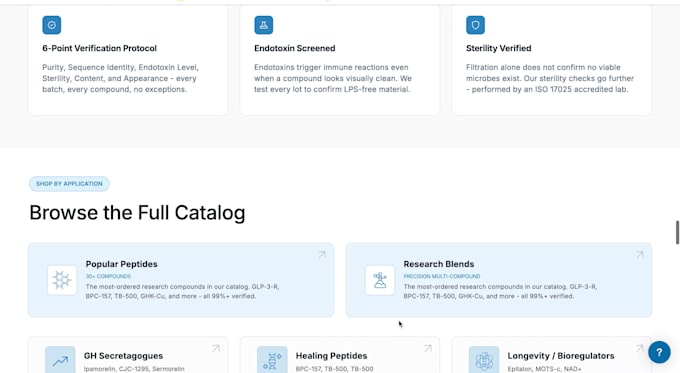Click the 6-Point Verification Protocol heading
Image resolution: width=680 pixels, height=373 pixels.
pyautogui.click(x=99, y=48)
